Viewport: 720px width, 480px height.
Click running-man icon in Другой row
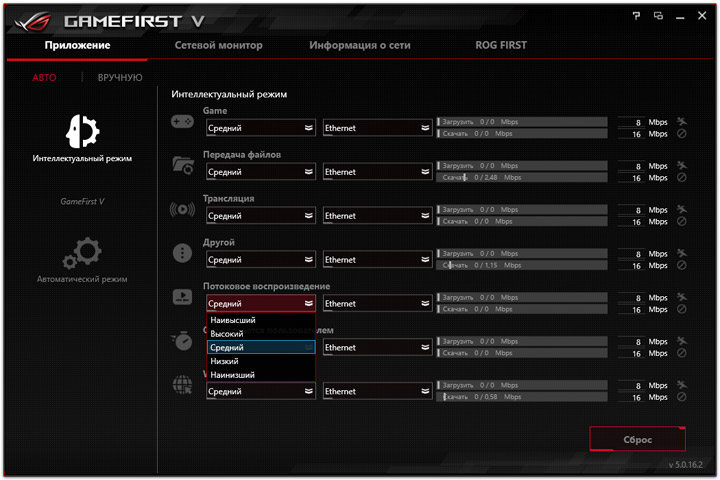[682, 253]
